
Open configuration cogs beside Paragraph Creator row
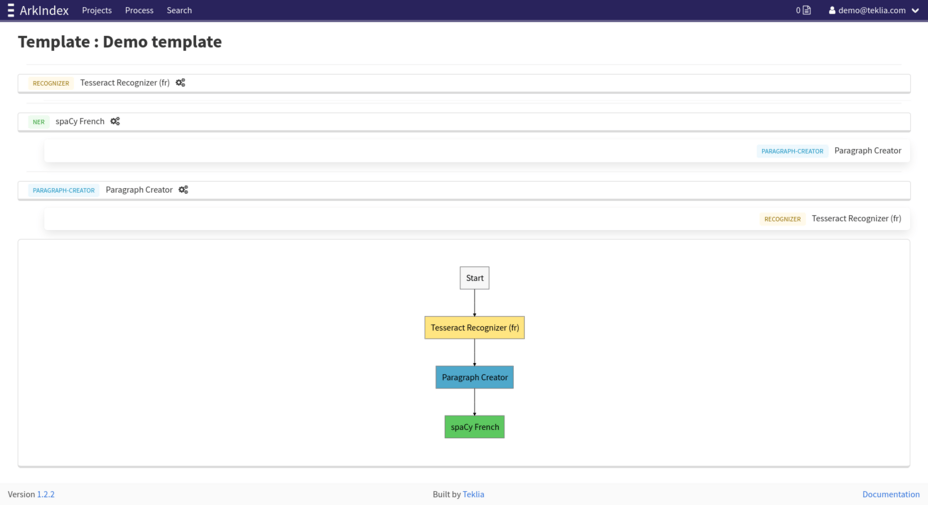click(183, 190)
